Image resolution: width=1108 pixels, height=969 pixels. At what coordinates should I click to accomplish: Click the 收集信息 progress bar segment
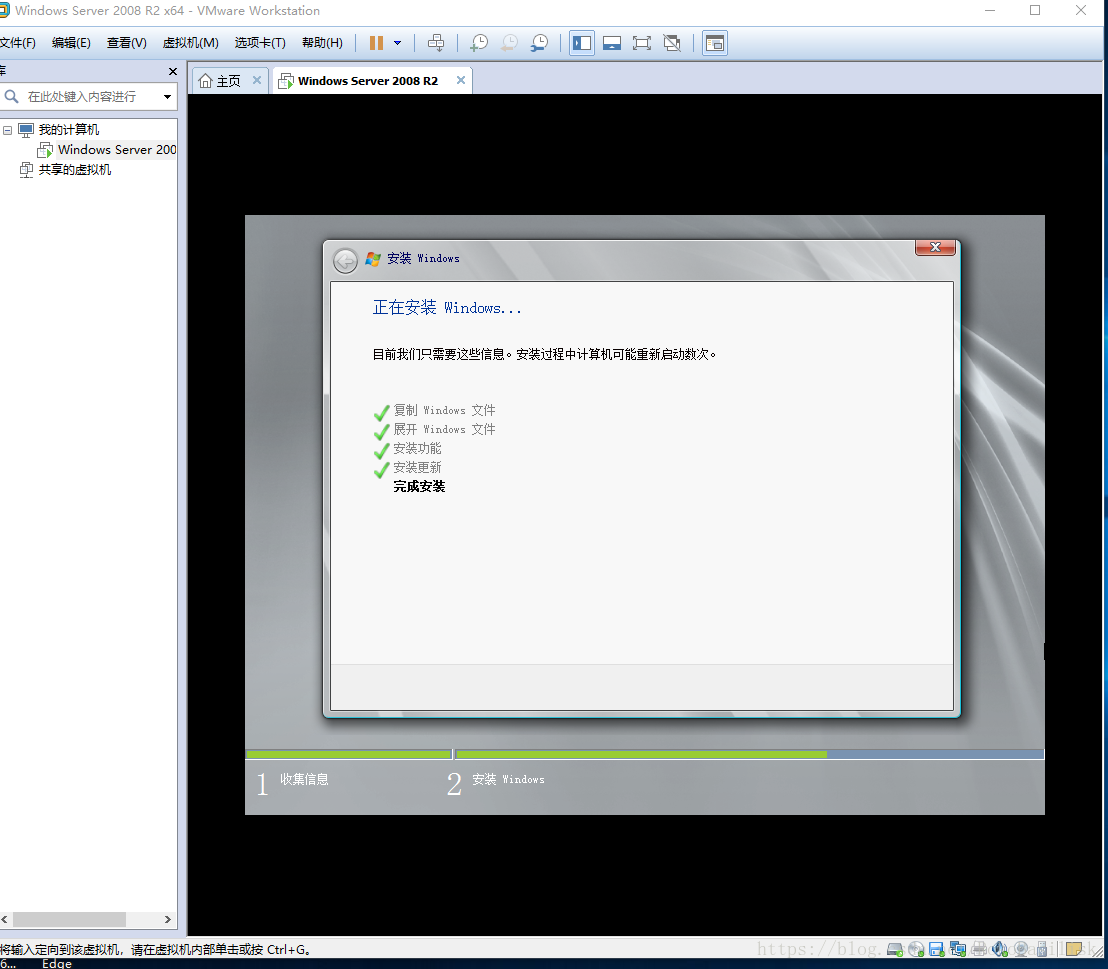click(348, 754)
